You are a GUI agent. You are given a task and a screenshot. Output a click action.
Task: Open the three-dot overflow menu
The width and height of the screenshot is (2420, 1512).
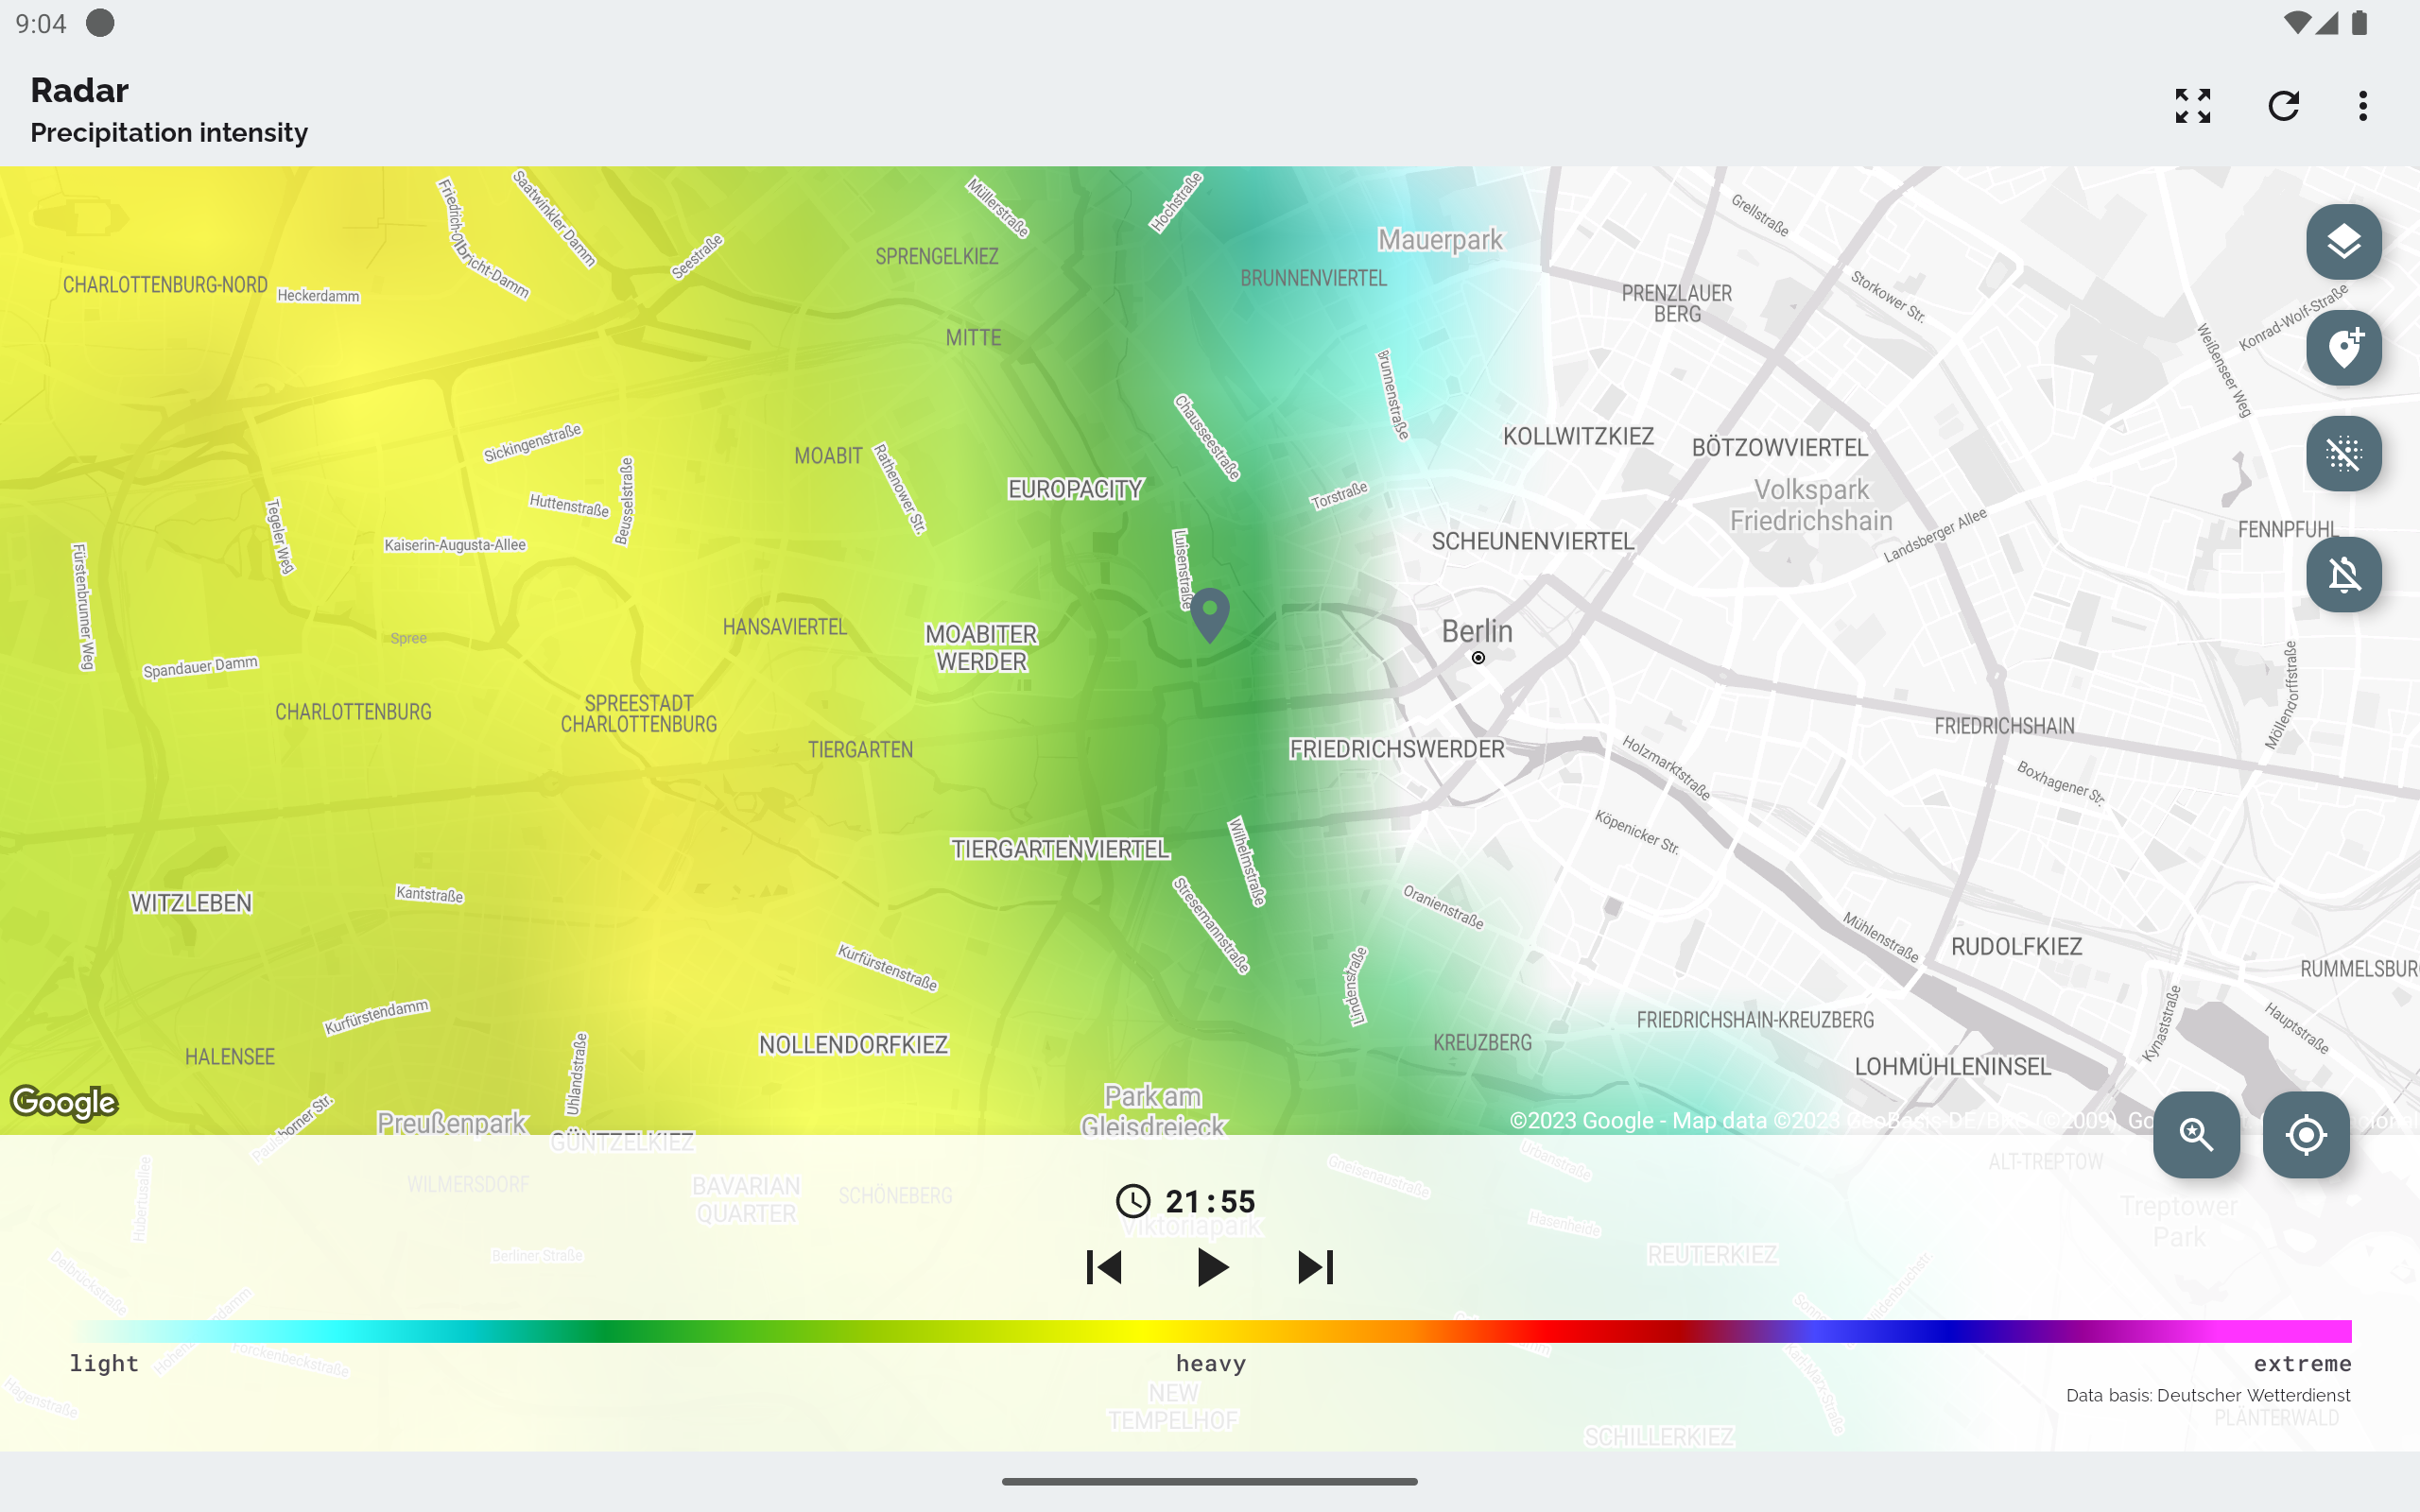(x=2363, y=106)
